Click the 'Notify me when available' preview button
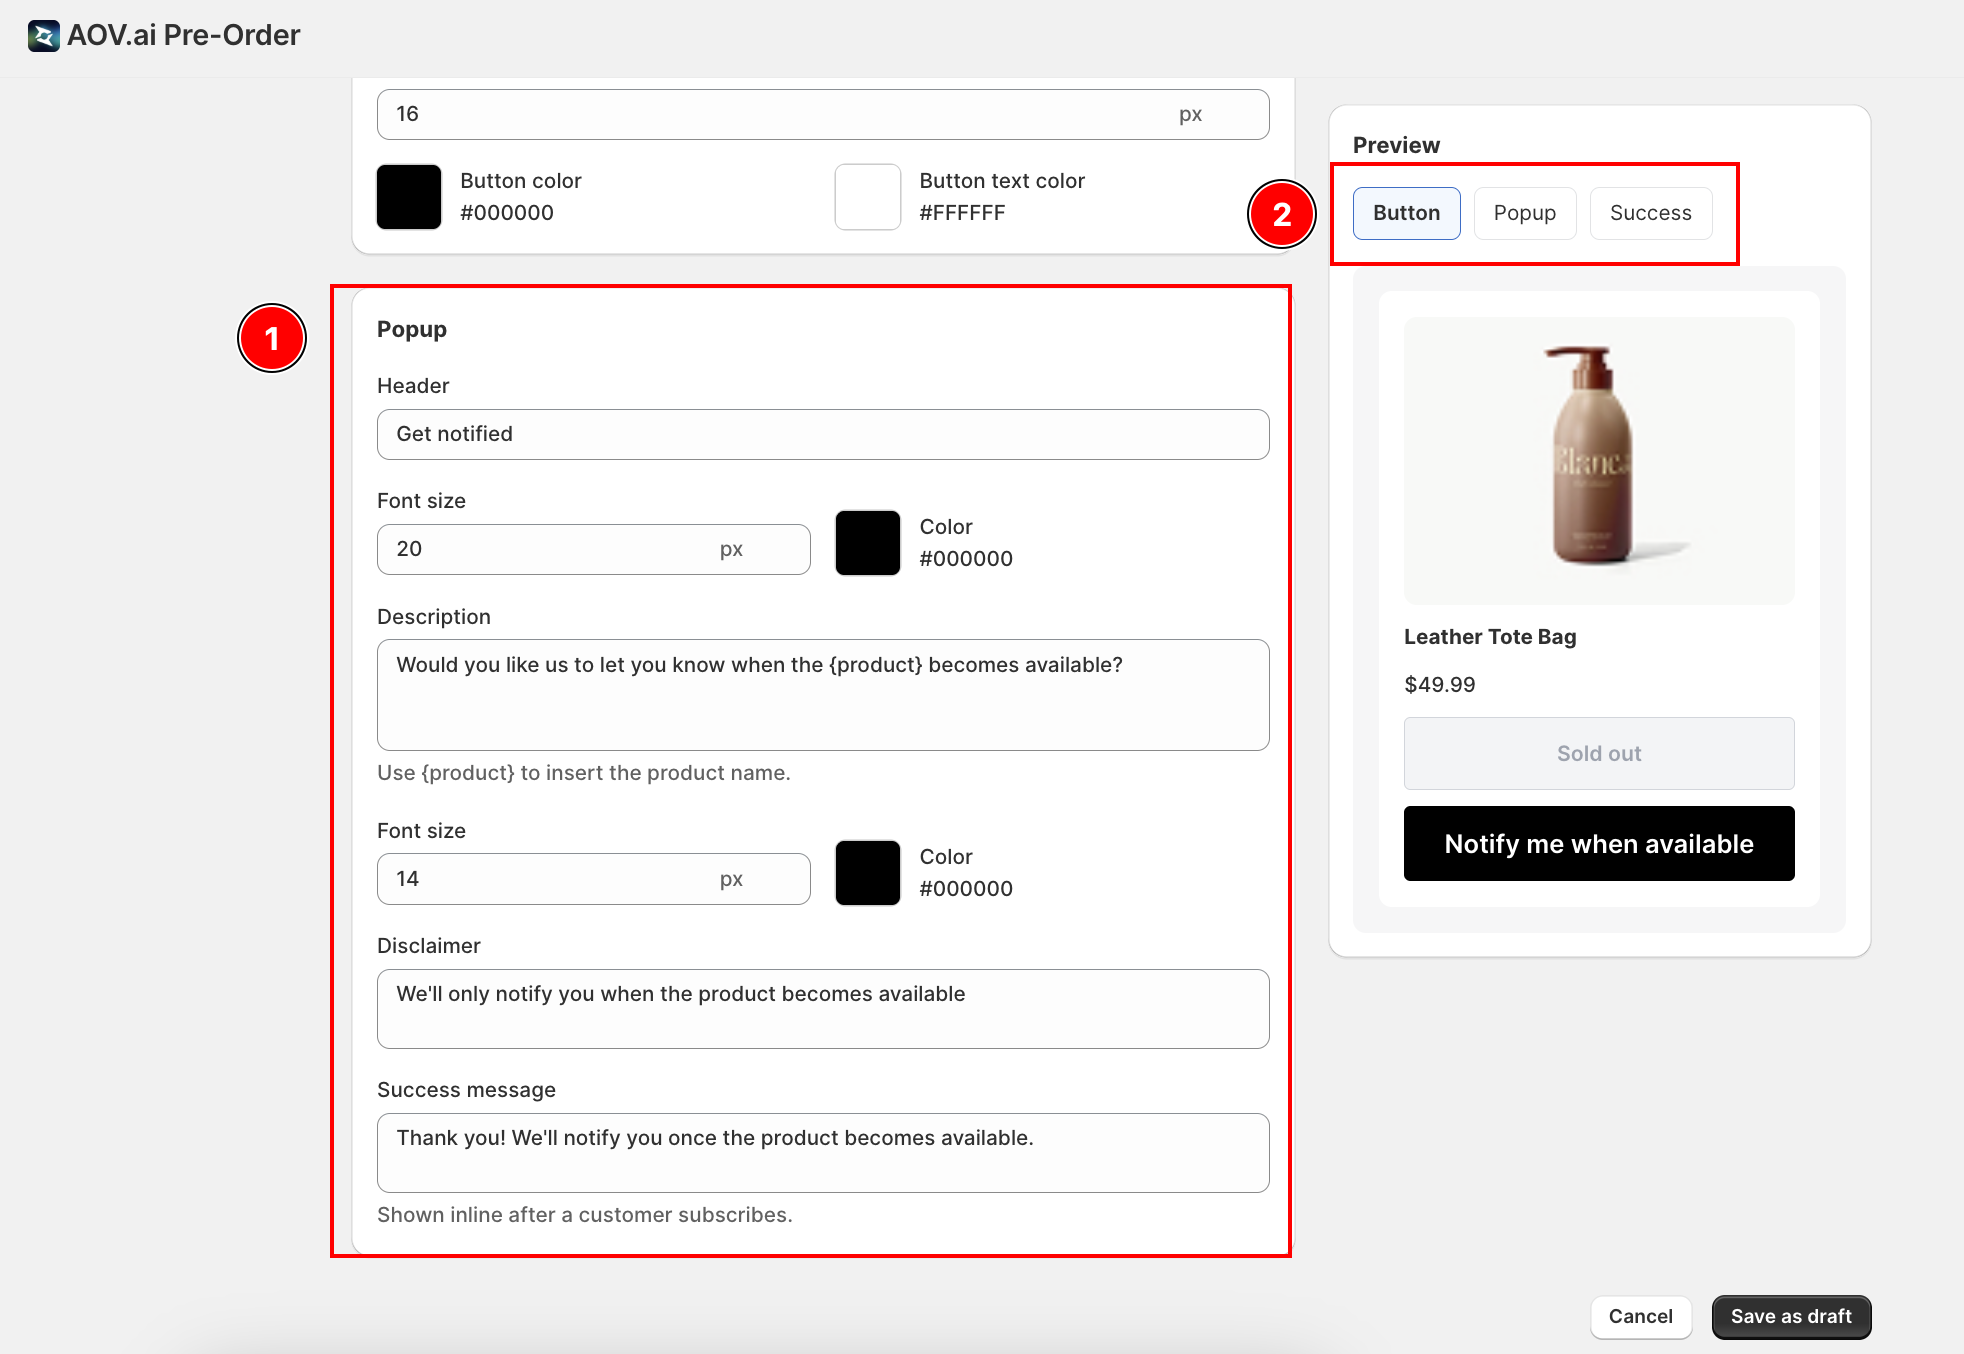The image size is (1964, 1354). (1599, 844)
